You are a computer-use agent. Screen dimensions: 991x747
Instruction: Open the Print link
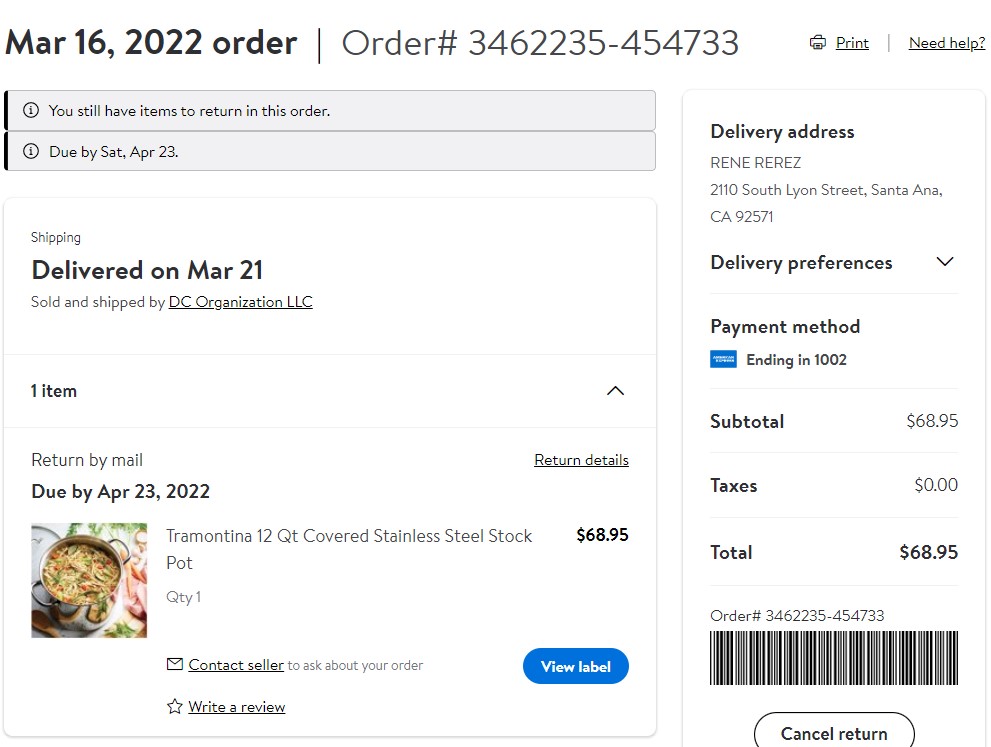pos(852,42)
